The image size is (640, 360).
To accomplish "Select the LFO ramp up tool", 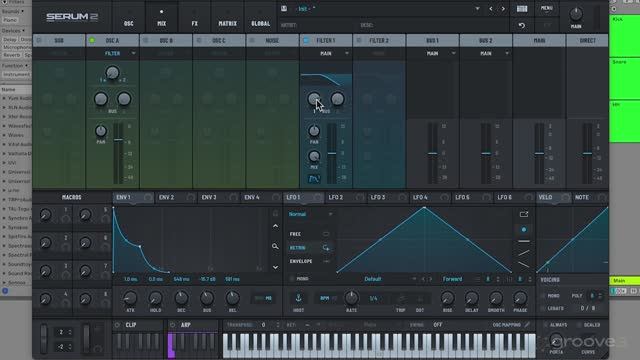I will point(524,253).
